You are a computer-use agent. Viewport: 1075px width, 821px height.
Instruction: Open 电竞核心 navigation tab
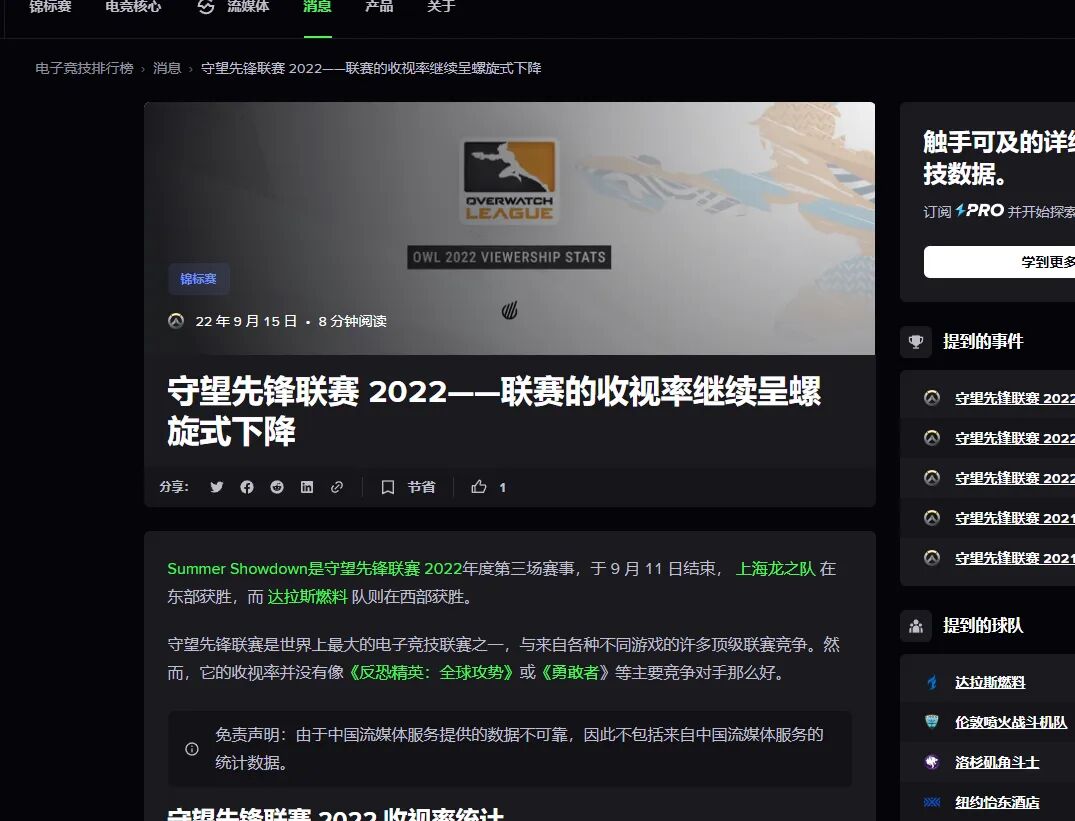133,6
